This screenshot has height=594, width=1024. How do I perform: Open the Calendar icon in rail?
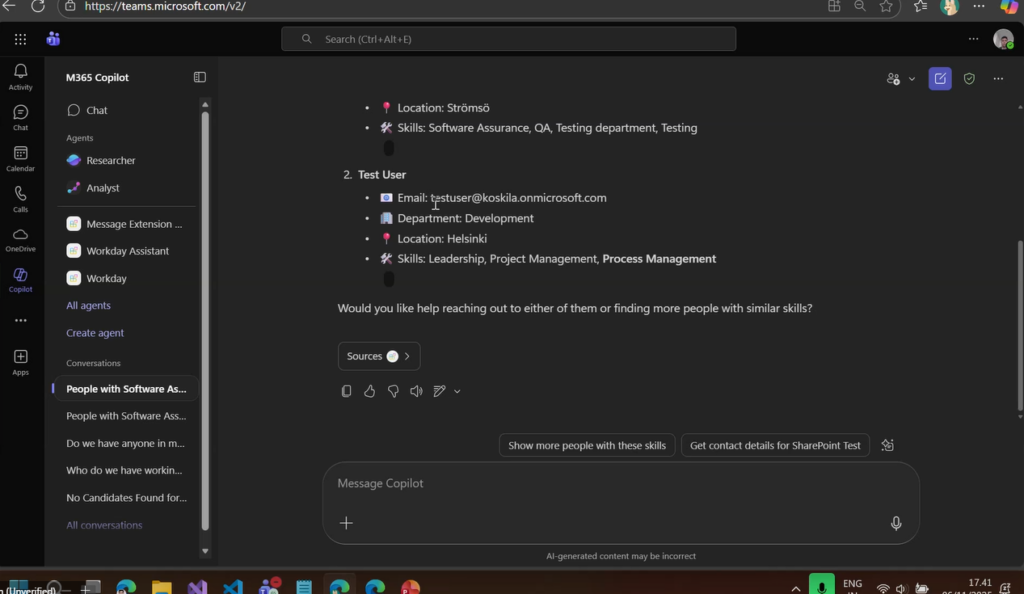[x=20, y=159]
